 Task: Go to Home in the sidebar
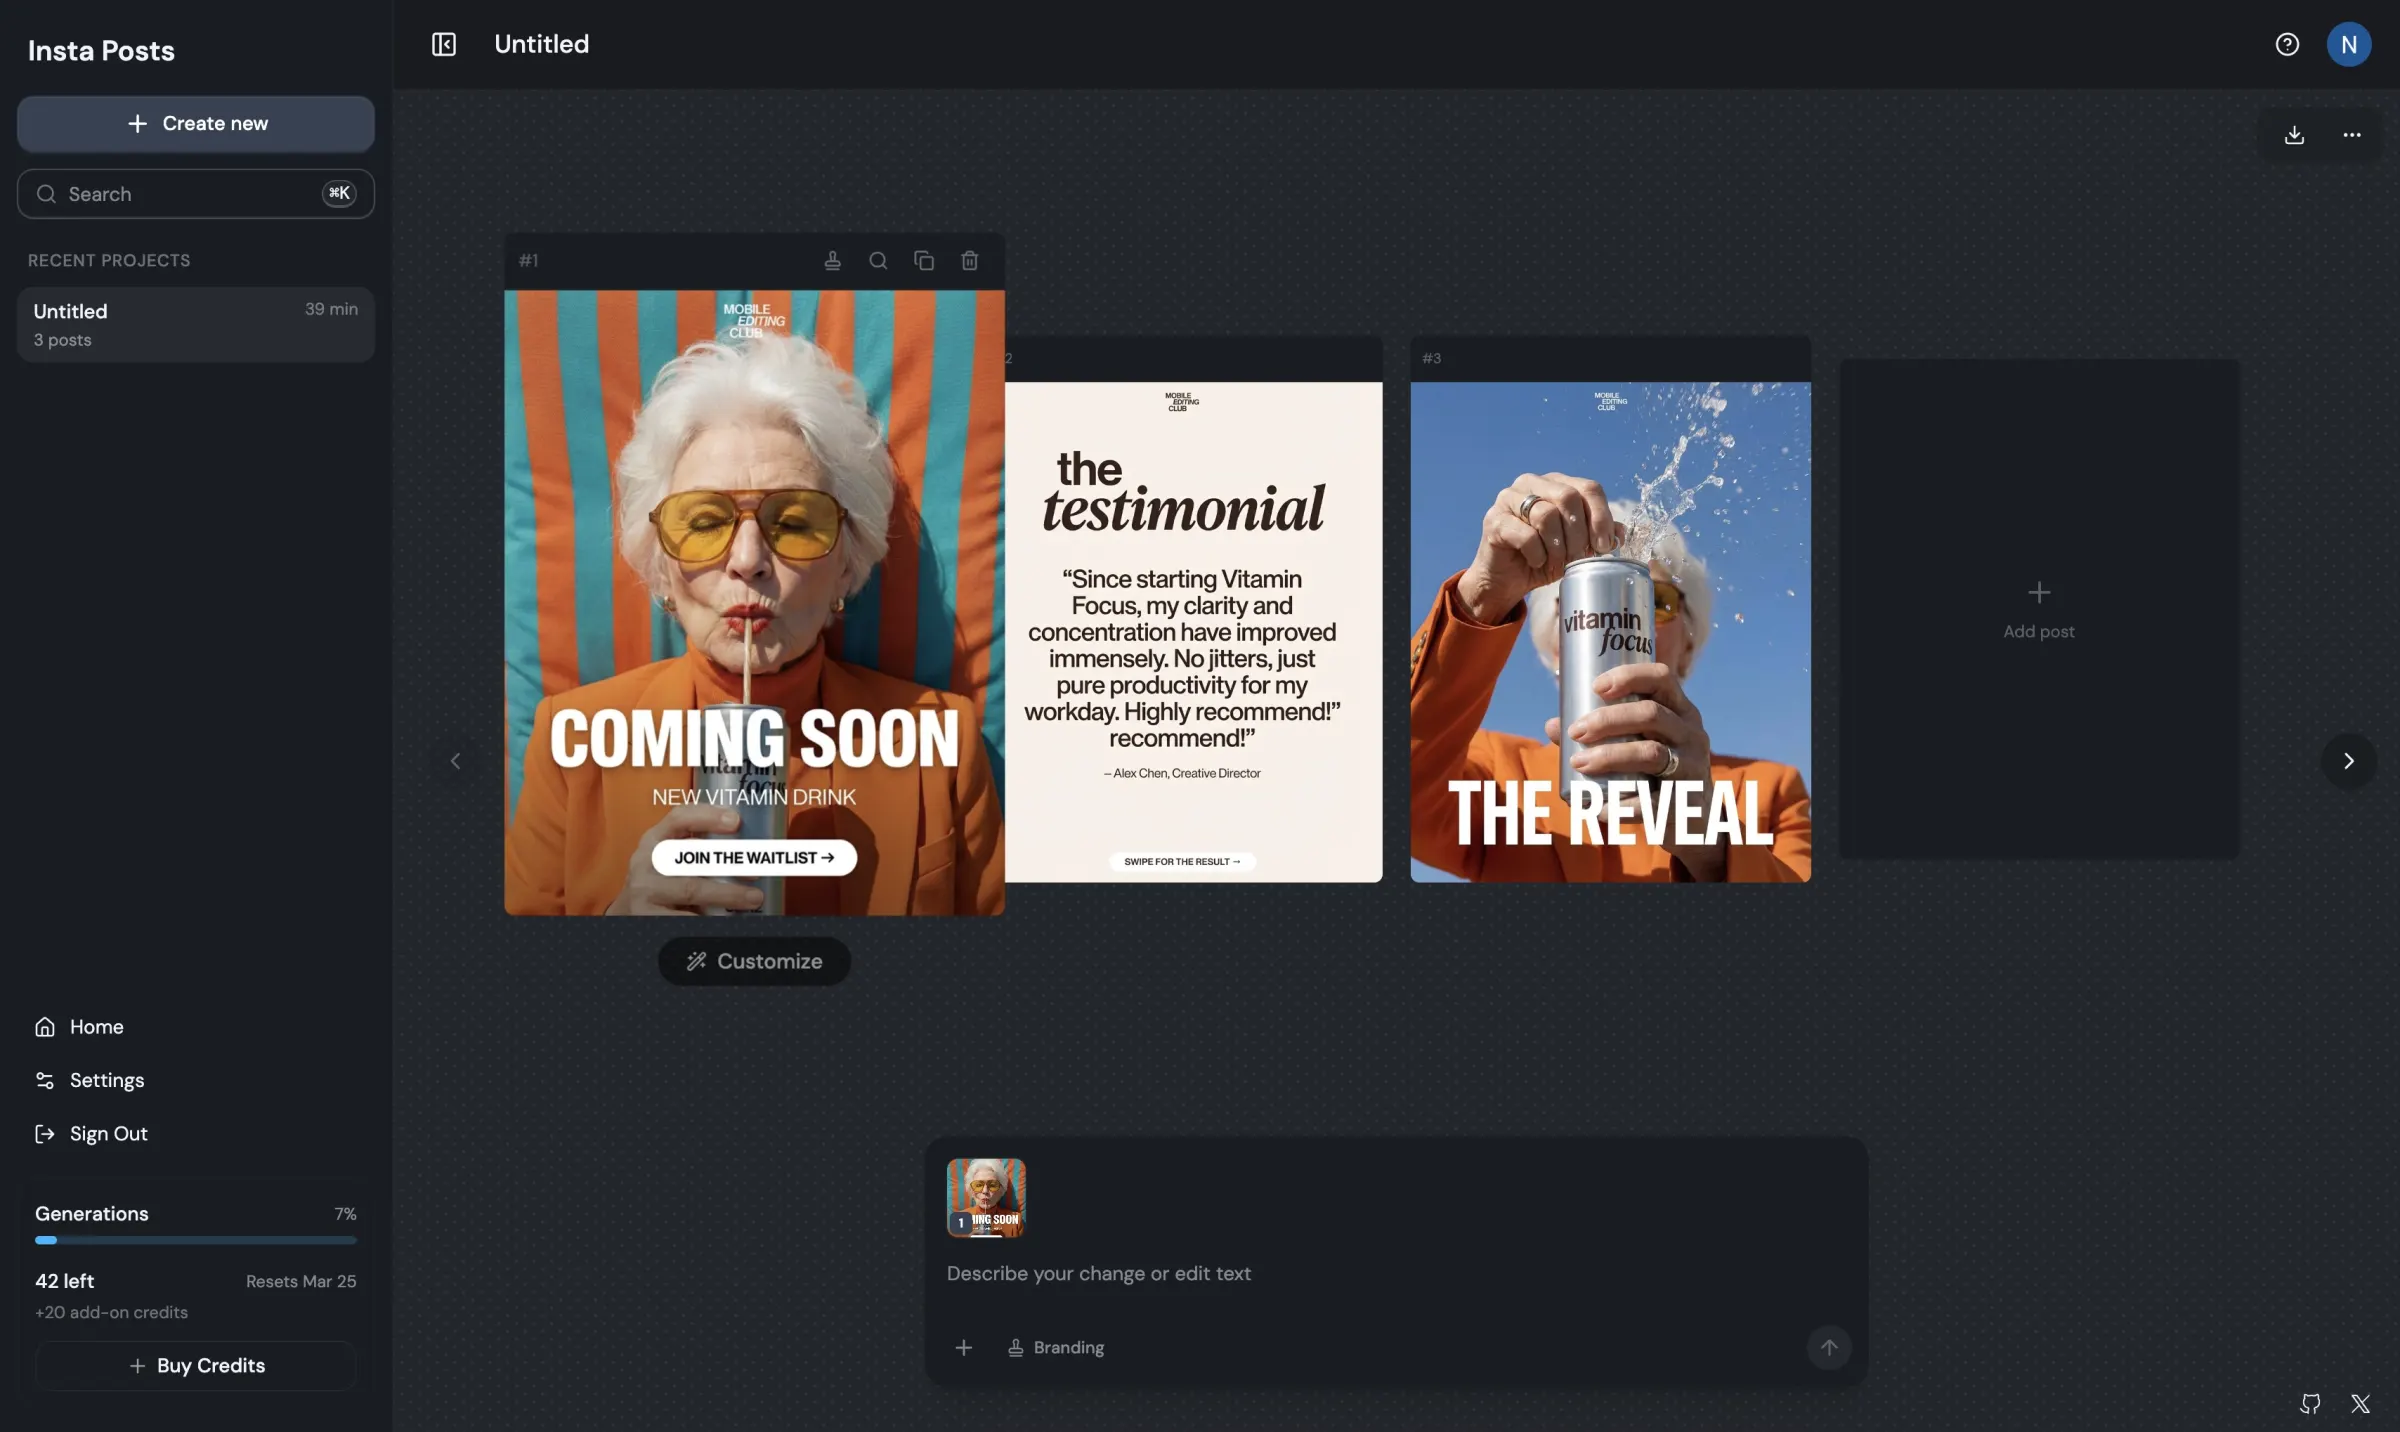tap(96, 1026)
